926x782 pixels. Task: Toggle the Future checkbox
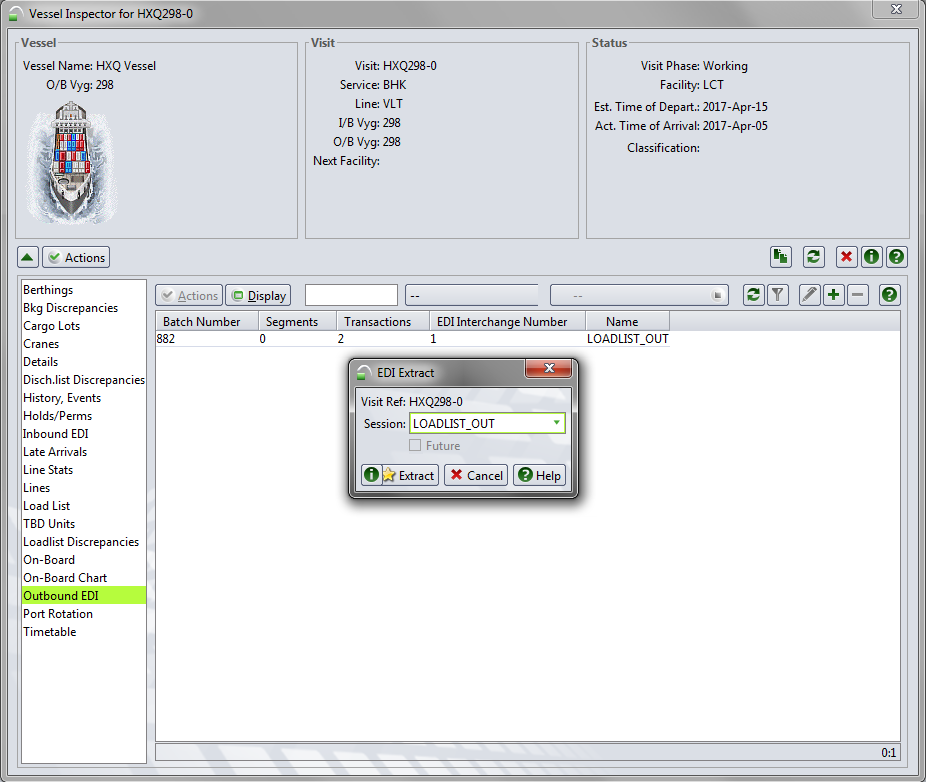click(x=415, y=445)
